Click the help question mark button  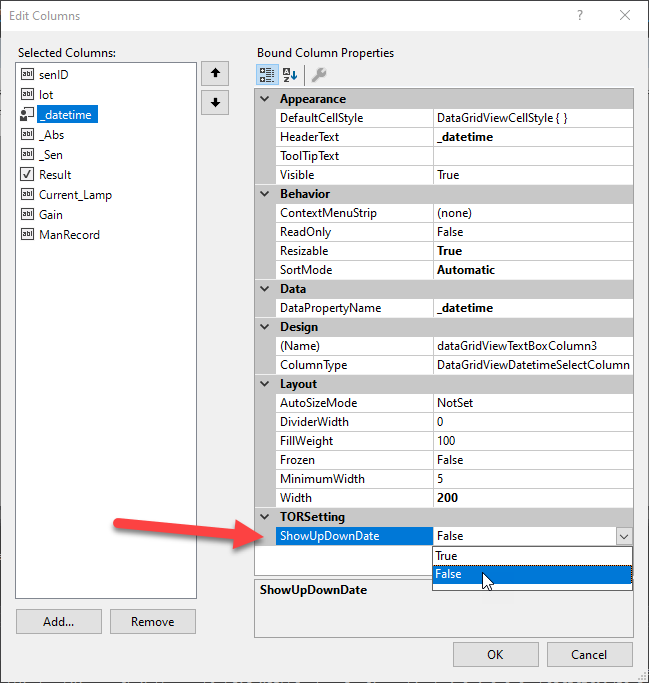click(x=580, y=16)
